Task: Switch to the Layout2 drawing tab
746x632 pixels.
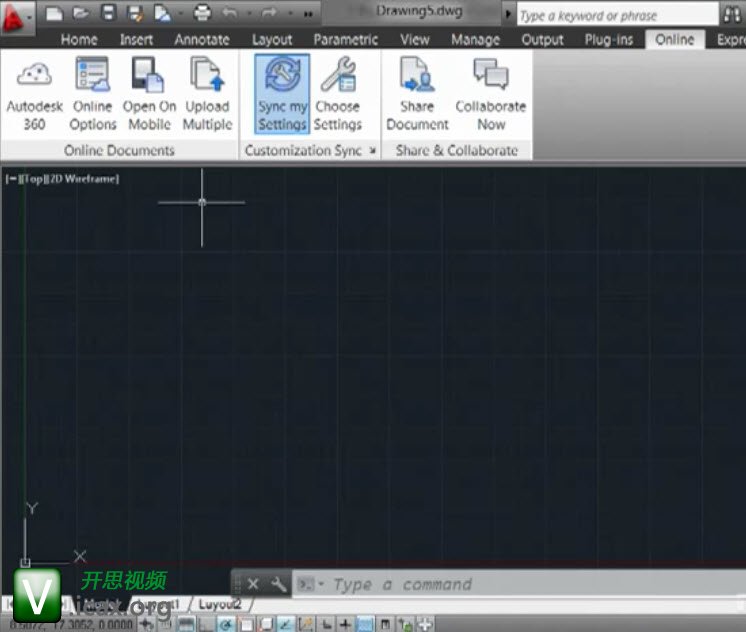Action: [220, 604]
